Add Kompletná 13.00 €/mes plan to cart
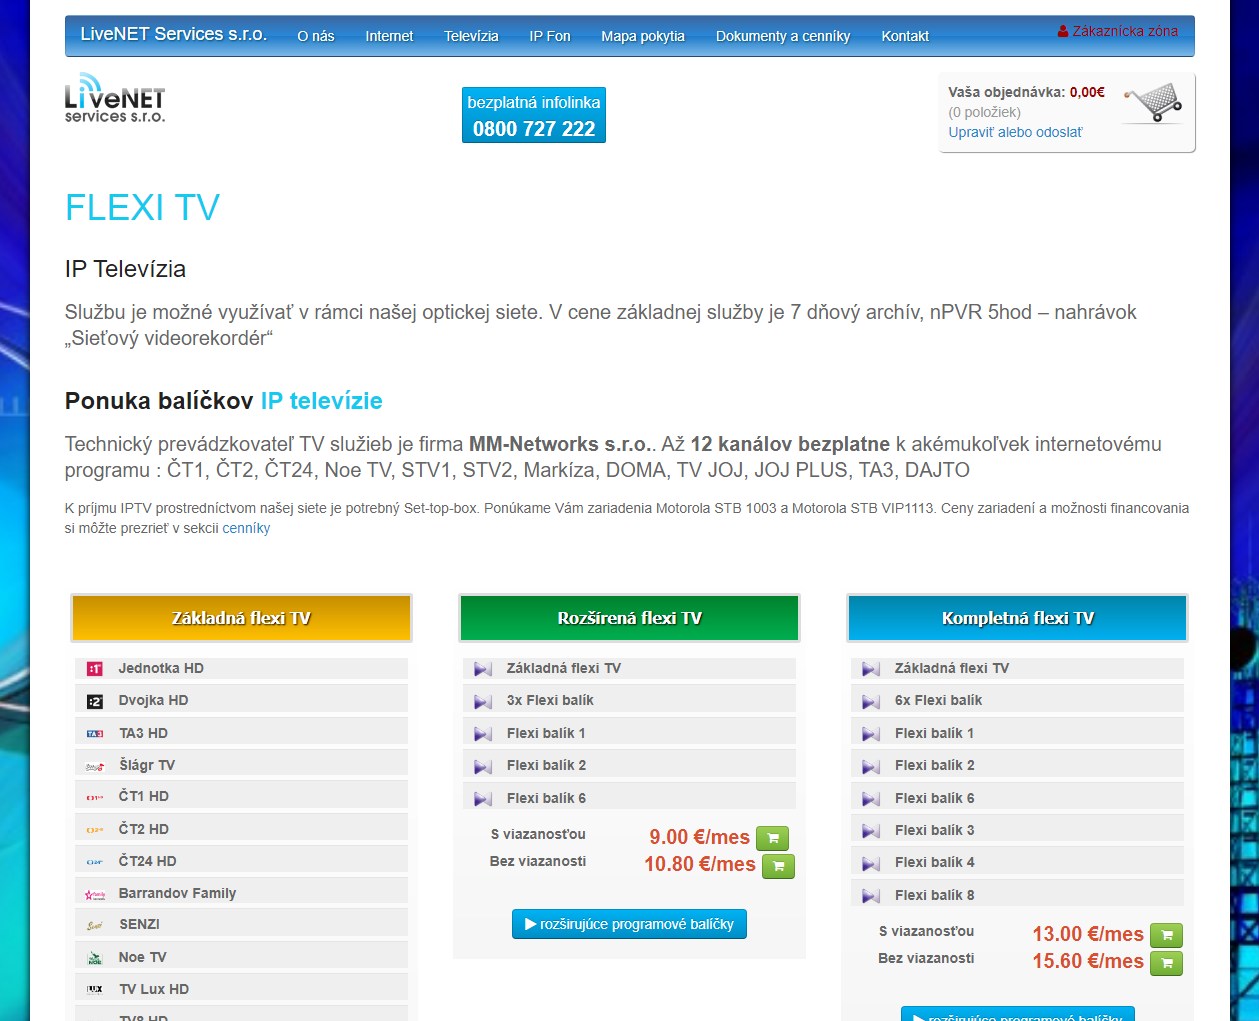1259x1021 pixels. [x=1166, y=935]
